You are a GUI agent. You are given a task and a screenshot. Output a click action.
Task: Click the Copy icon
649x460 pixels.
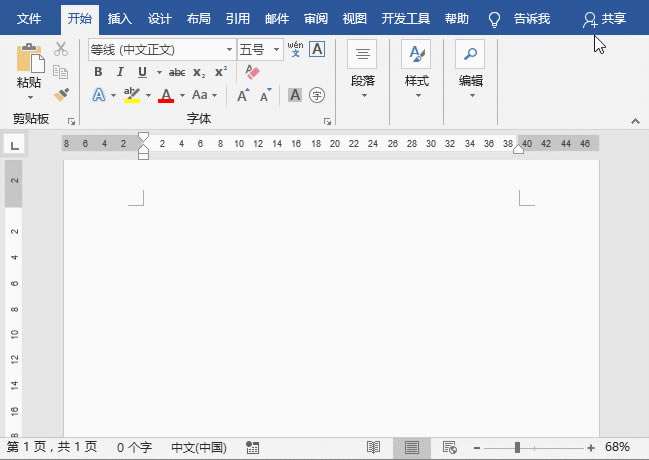60,72
